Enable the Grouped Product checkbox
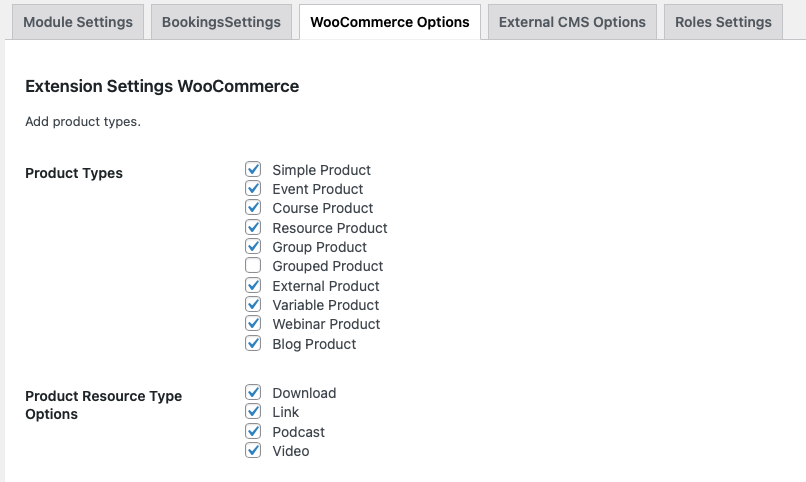Viewport: 806px width, 482px height. click(x=253, y=265)
